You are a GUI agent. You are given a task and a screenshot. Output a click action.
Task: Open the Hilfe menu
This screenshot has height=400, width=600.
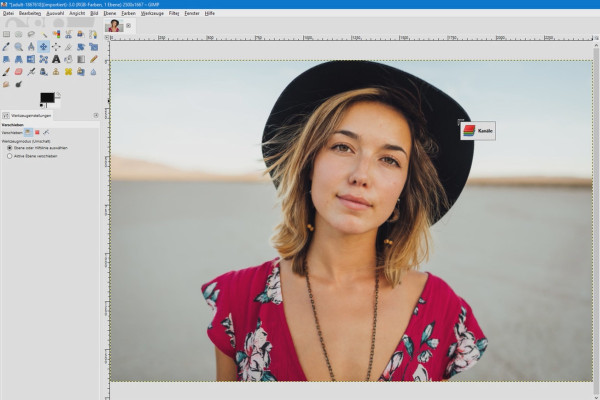tap(210, 13)
